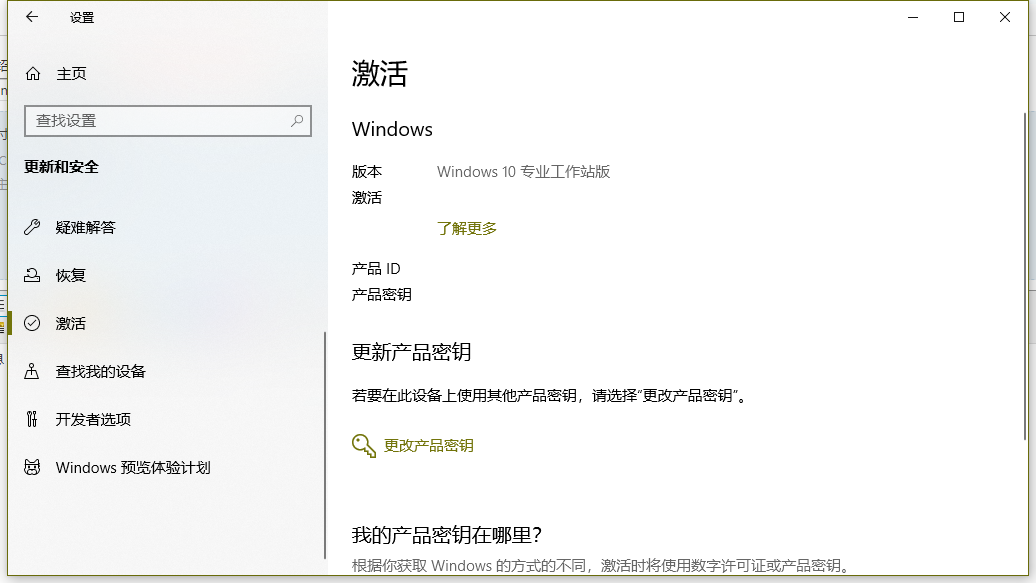1036x583 pixels.
Task: Go back with the arrow icon
Action: point(32,17)
